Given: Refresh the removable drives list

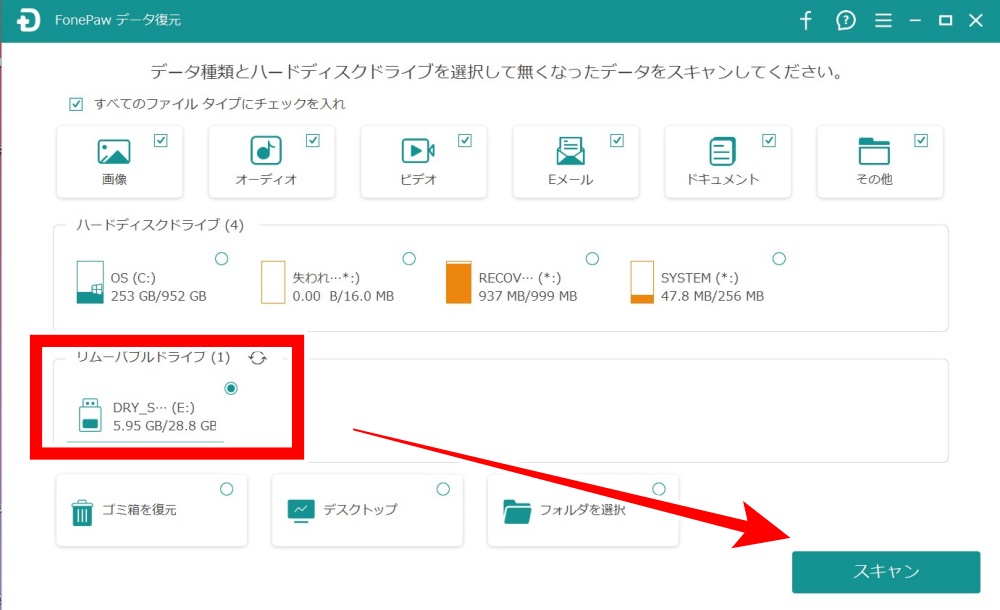Looking at the screenshot, I should (258, 358).
